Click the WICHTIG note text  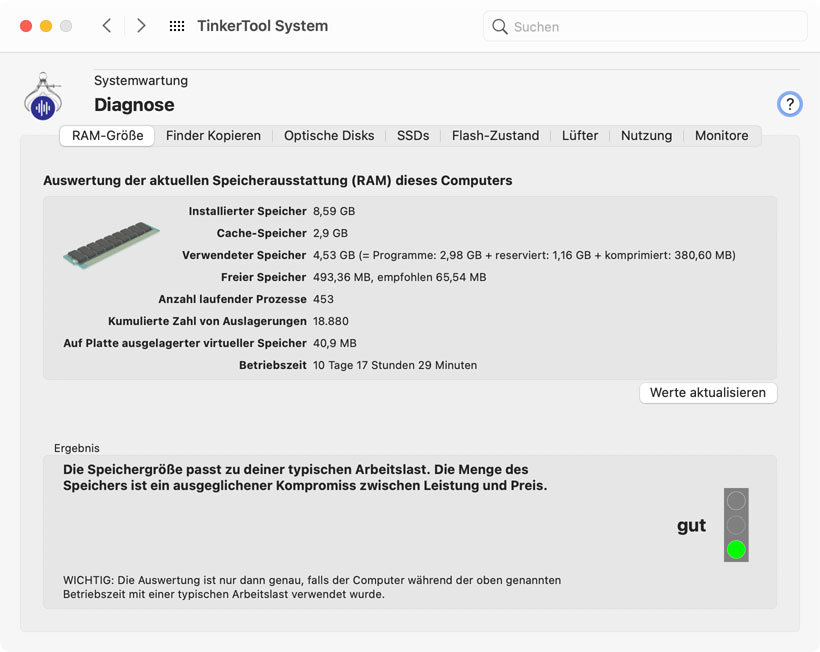pos(312,587)
